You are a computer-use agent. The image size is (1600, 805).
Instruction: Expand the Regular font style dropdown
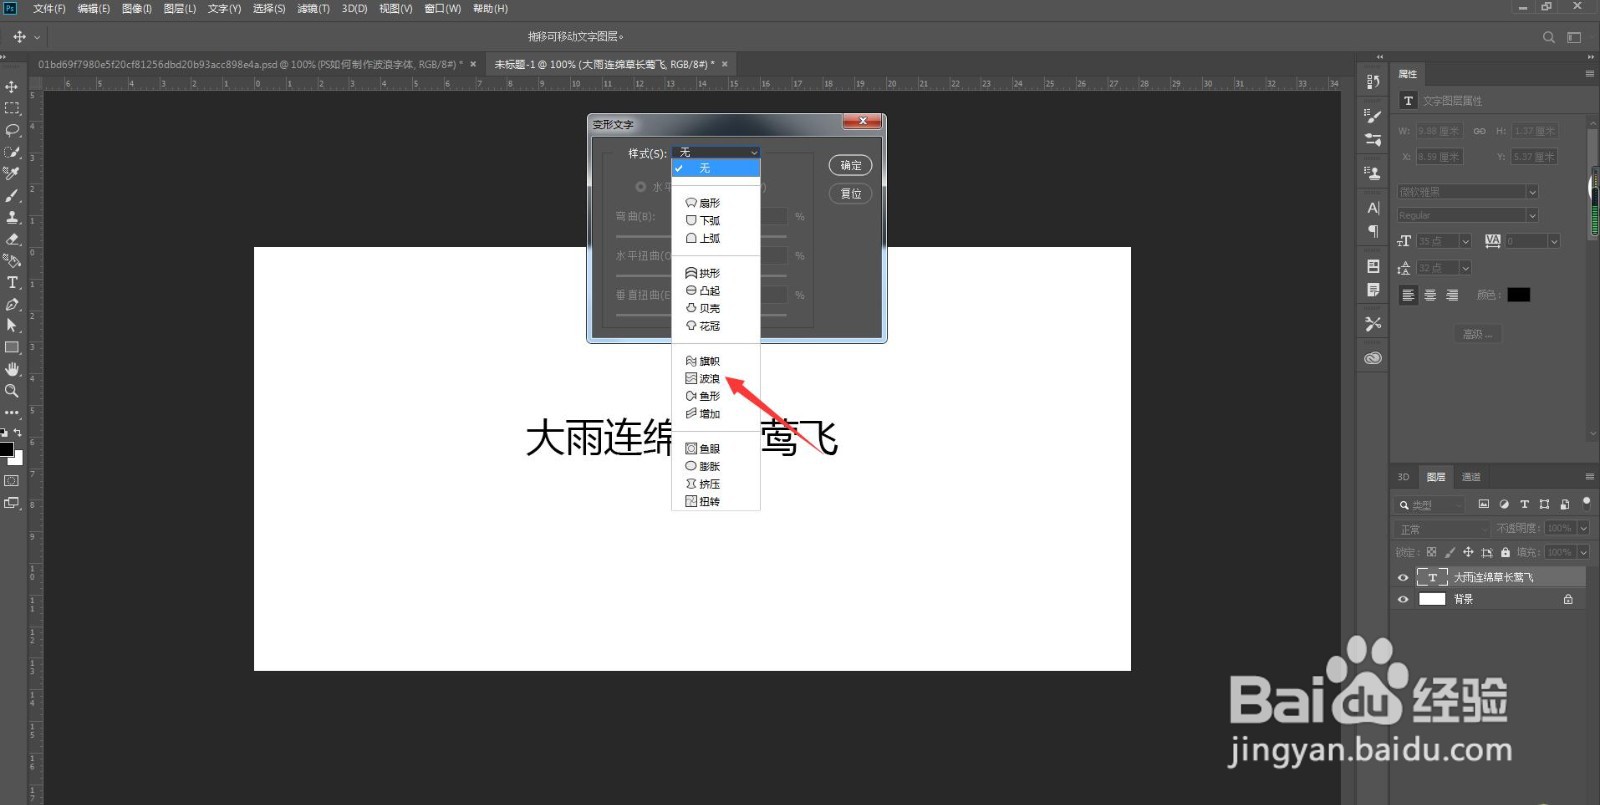[1532, 216]
